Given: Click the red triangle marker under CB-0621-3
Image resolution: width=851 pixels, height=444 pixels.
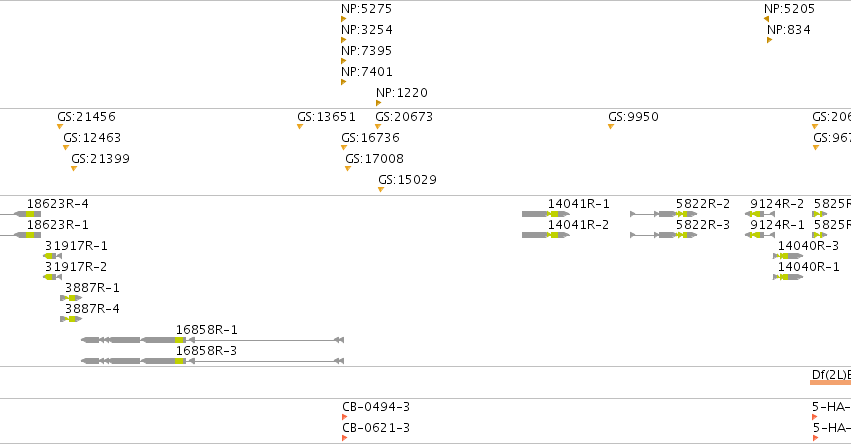Looking at the screenshot, I should [345, 439].
